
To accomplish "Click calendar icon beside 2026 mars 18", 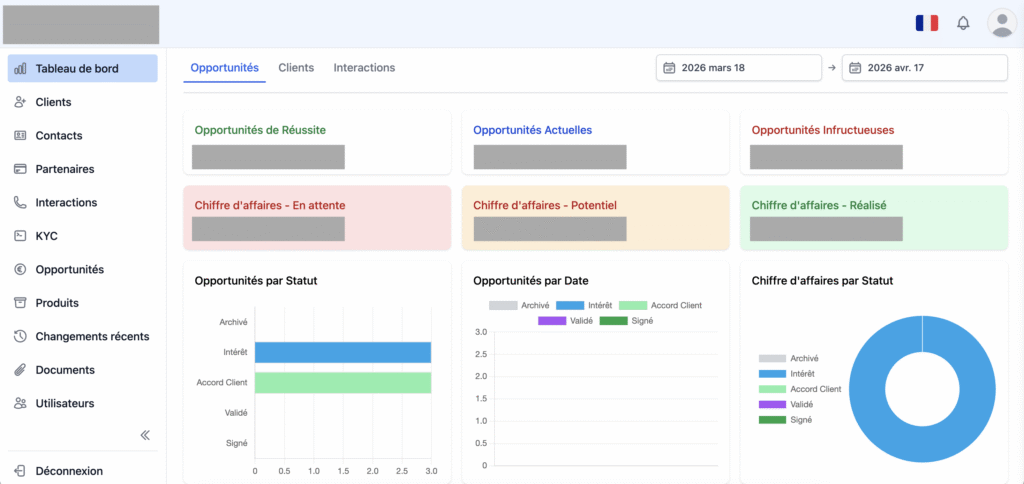I will point(669,68).
